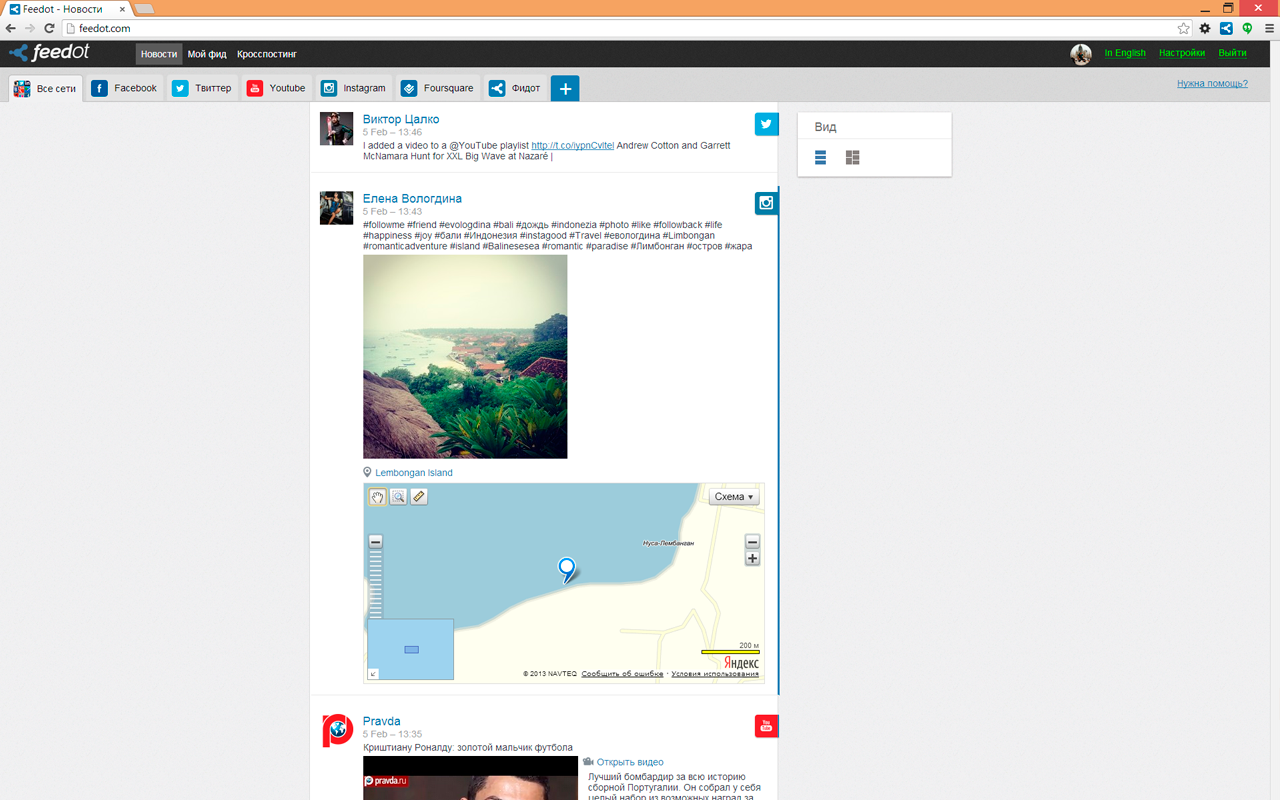The height and width of the screenshot is (800, 1280).
Task: Switch to Instagram tab
Action: click(353, 88)
